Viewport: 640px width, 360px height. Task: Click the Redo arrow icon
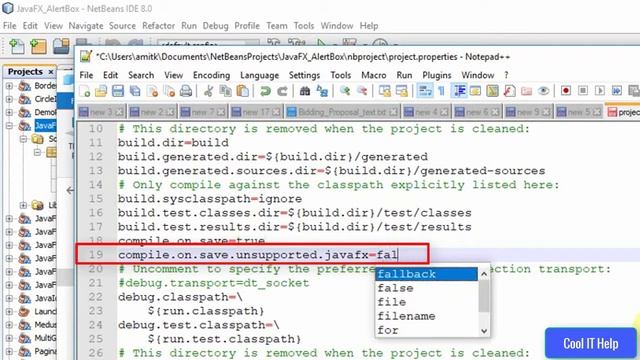click(x=282, y=91)
